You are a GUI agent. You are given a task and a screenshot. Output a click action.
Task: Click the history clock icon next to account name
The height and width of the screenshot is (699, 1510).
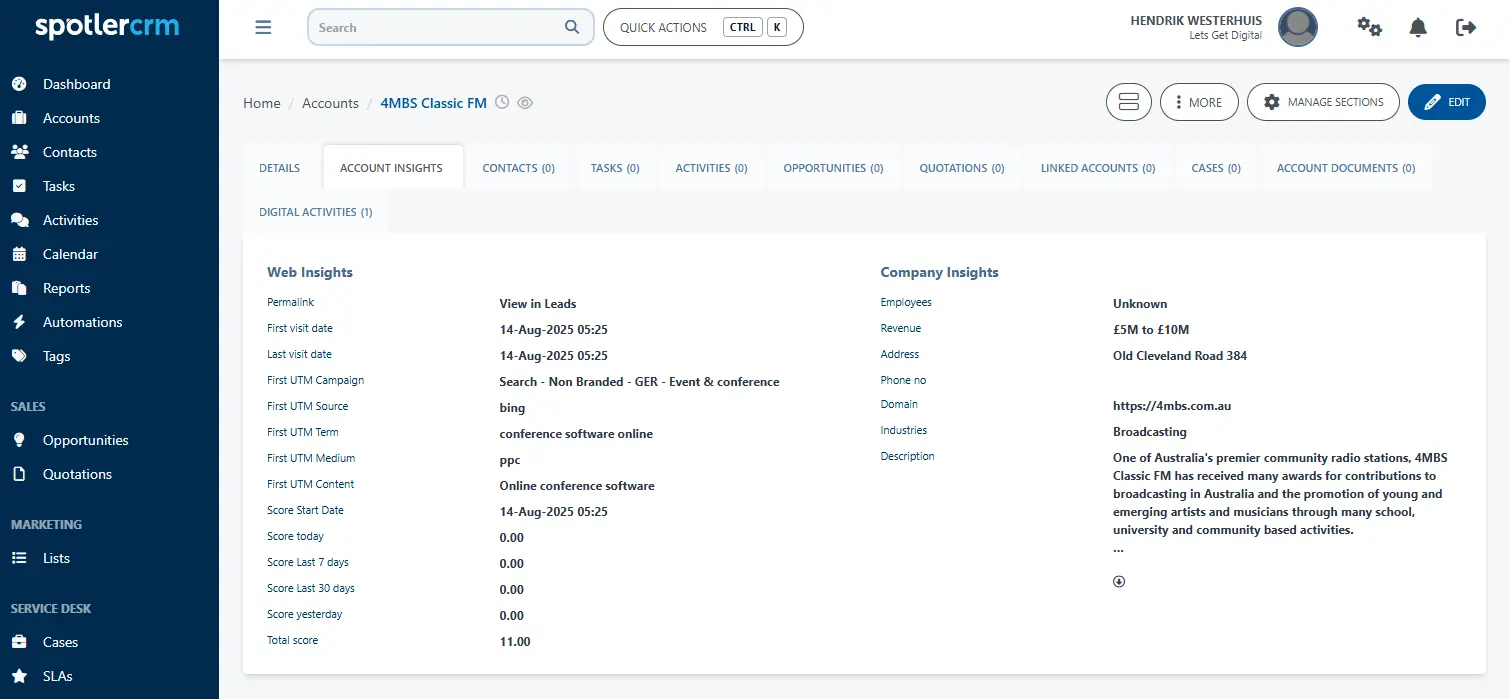point(501,102)
